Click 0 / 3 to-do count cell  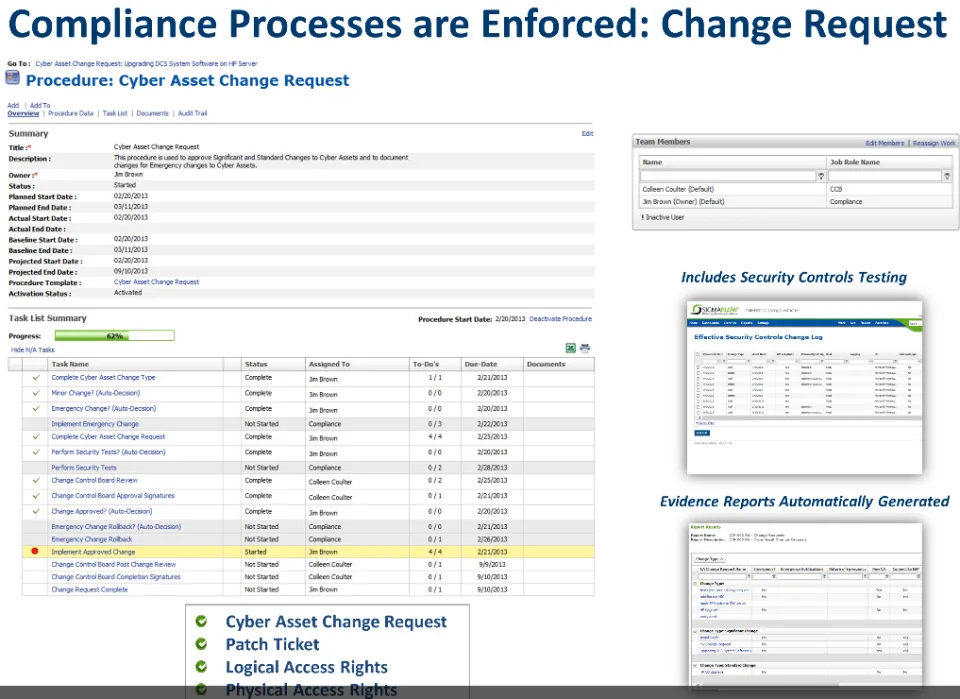pos(435,424)
